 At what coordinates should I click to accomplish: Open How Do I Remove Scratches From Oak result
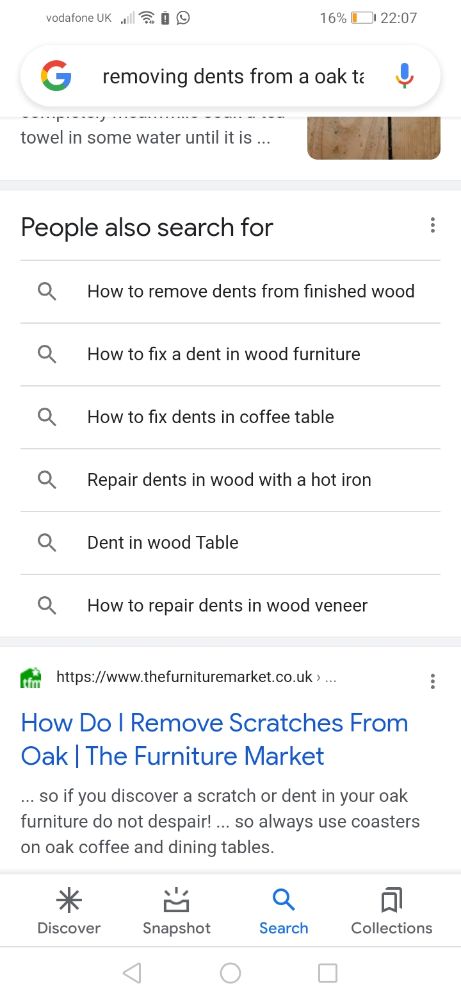click(214, 740)
